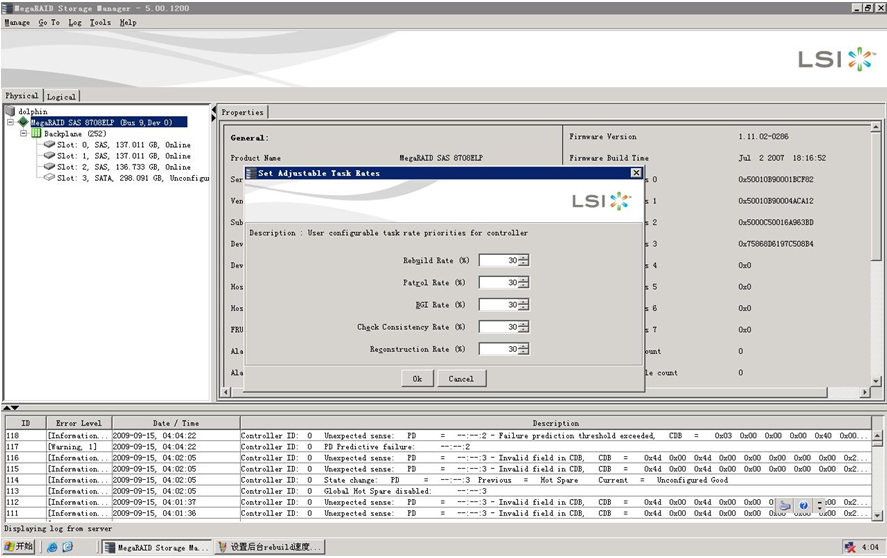
Task: Increase the Rebuild Rate spinner value
Action: 524,257
